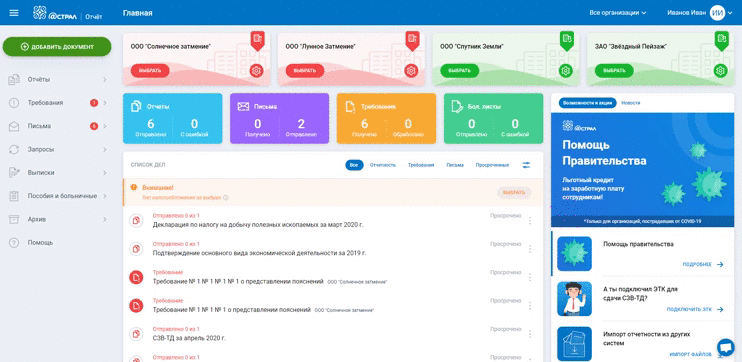742x362 pixels.
Task: Open the "Помощь Правительства" banner
Action: [x=643, y=170]
